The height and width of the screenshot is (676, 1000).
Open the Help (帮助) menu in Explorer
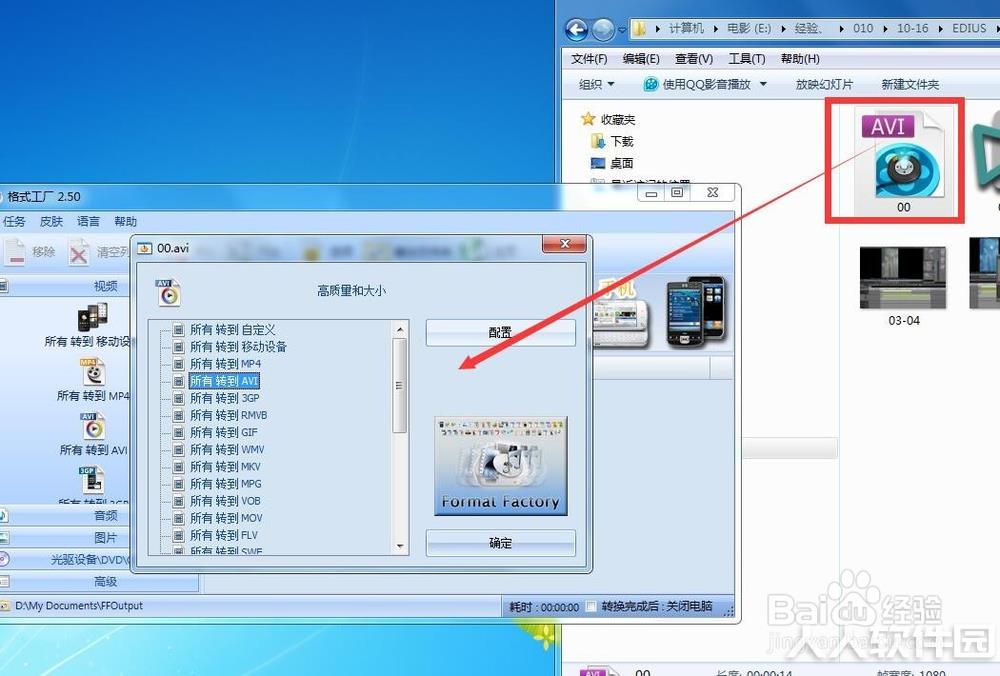pos(800,59)
